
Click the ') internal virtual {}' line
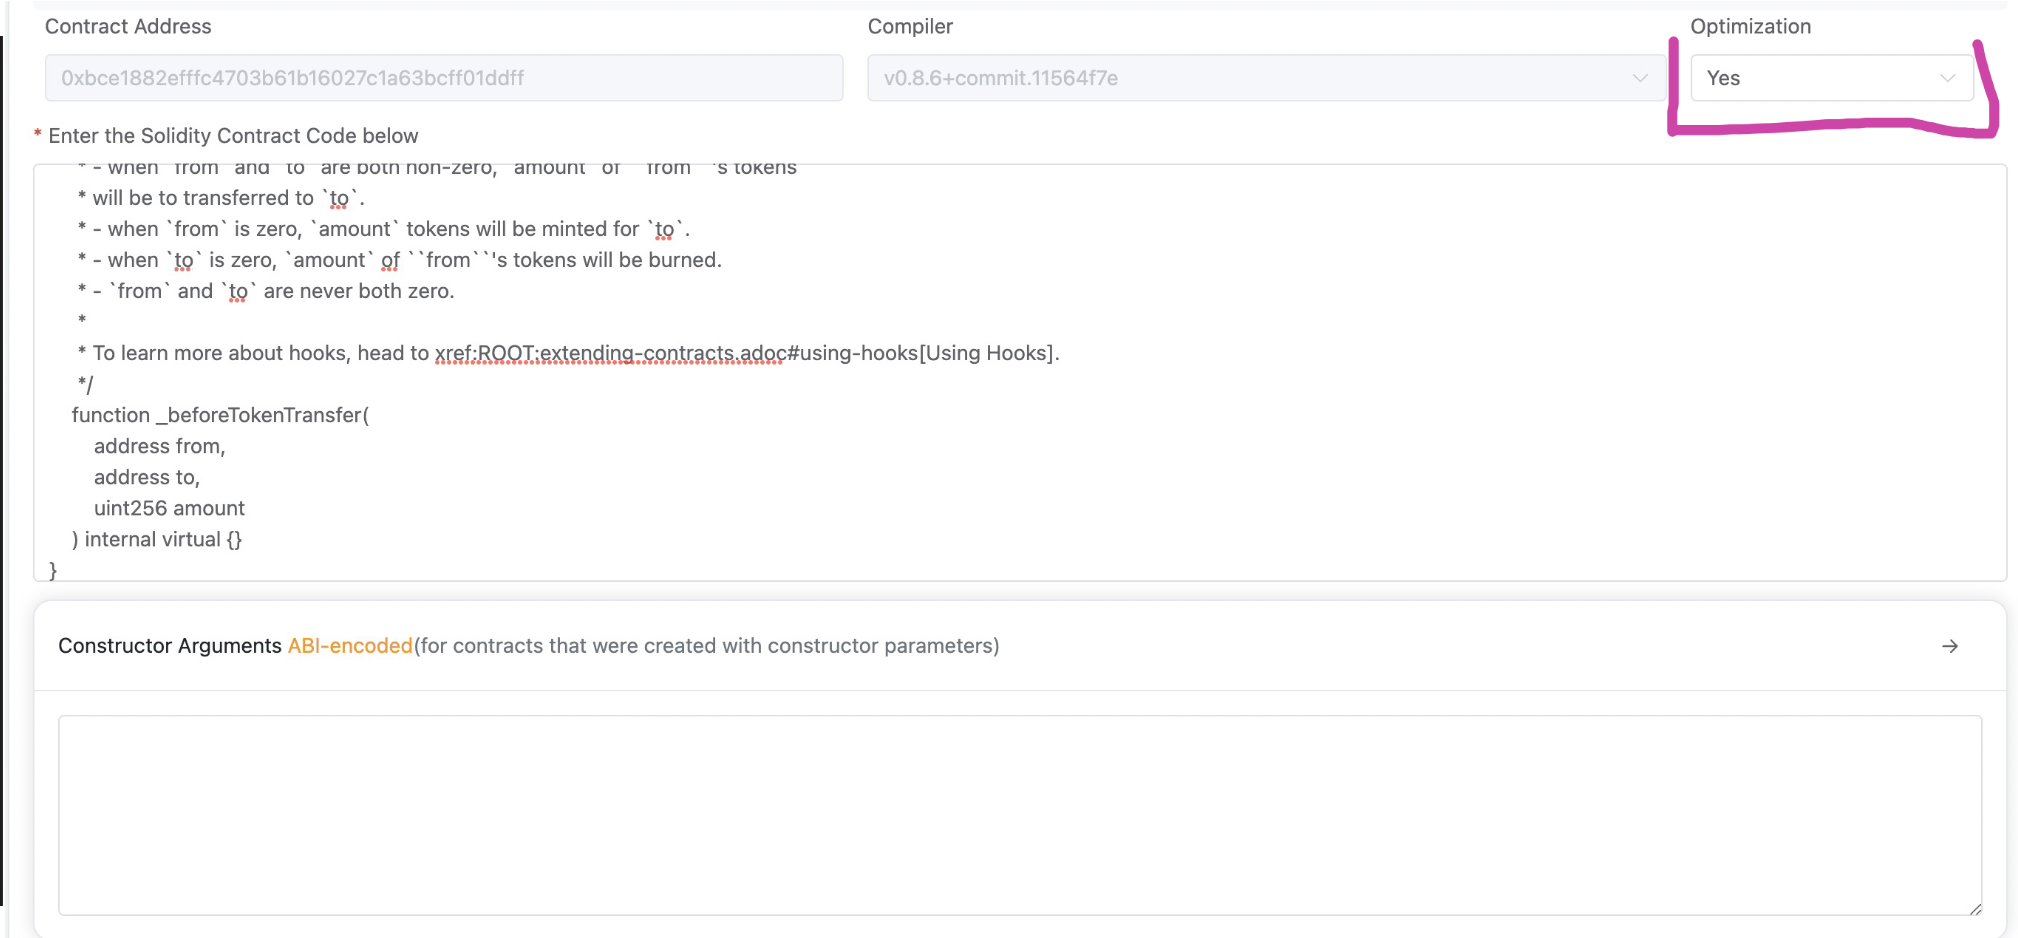pyautogui.click(x=157, y=539)
